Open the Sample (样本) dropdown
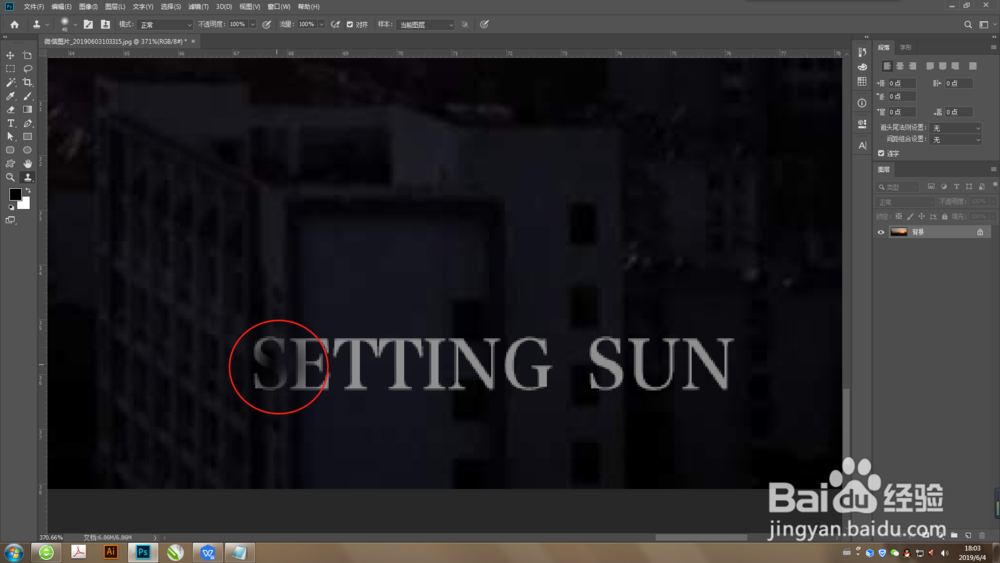Viewport: 1000px width, 563px height. point(425,24)
